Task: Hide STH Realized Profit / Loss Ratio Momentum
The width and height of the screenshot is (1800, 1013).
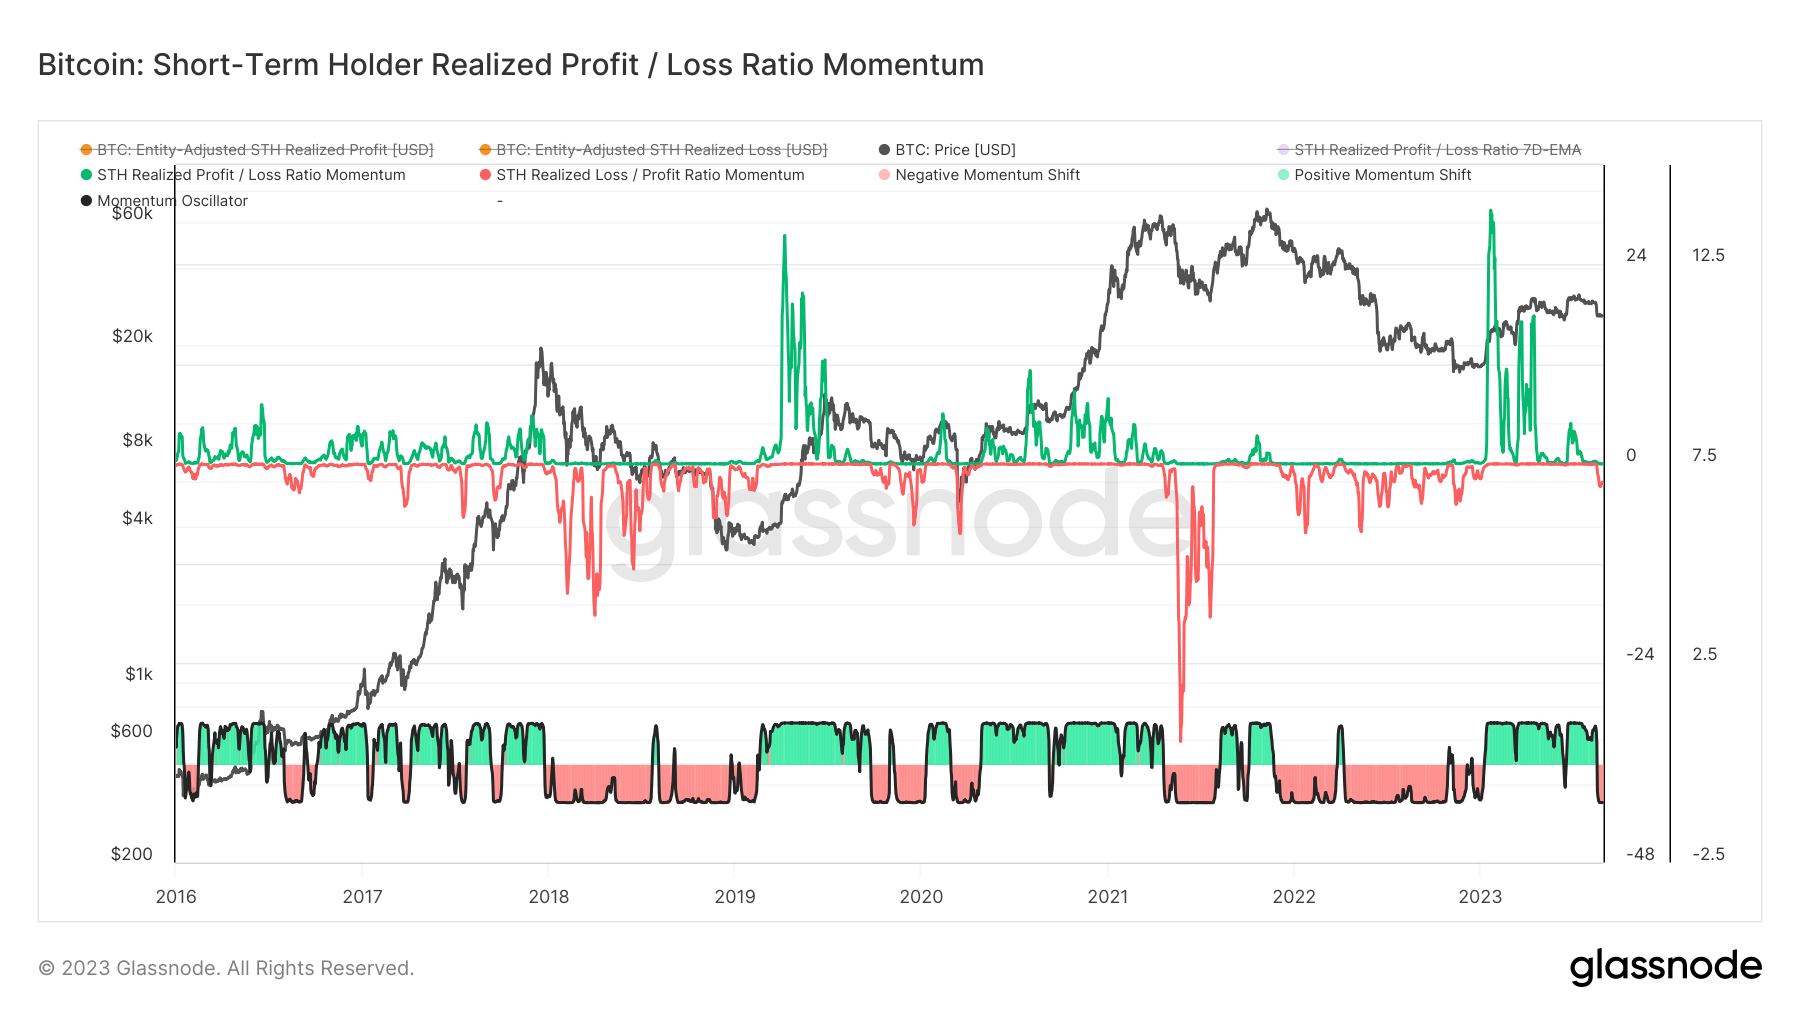Action: point(251,175)
